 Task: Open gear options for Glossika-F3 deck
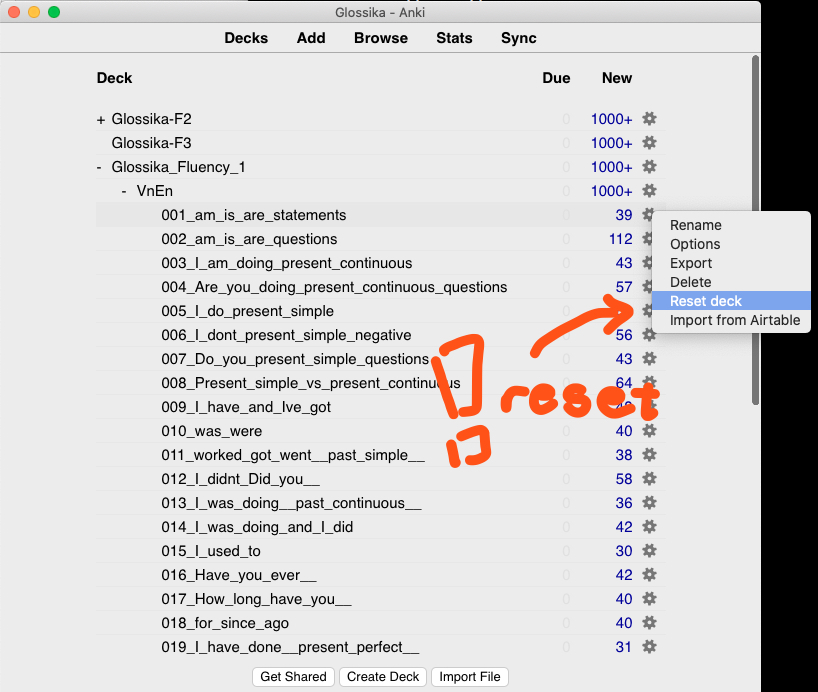(x=649, y=142)
